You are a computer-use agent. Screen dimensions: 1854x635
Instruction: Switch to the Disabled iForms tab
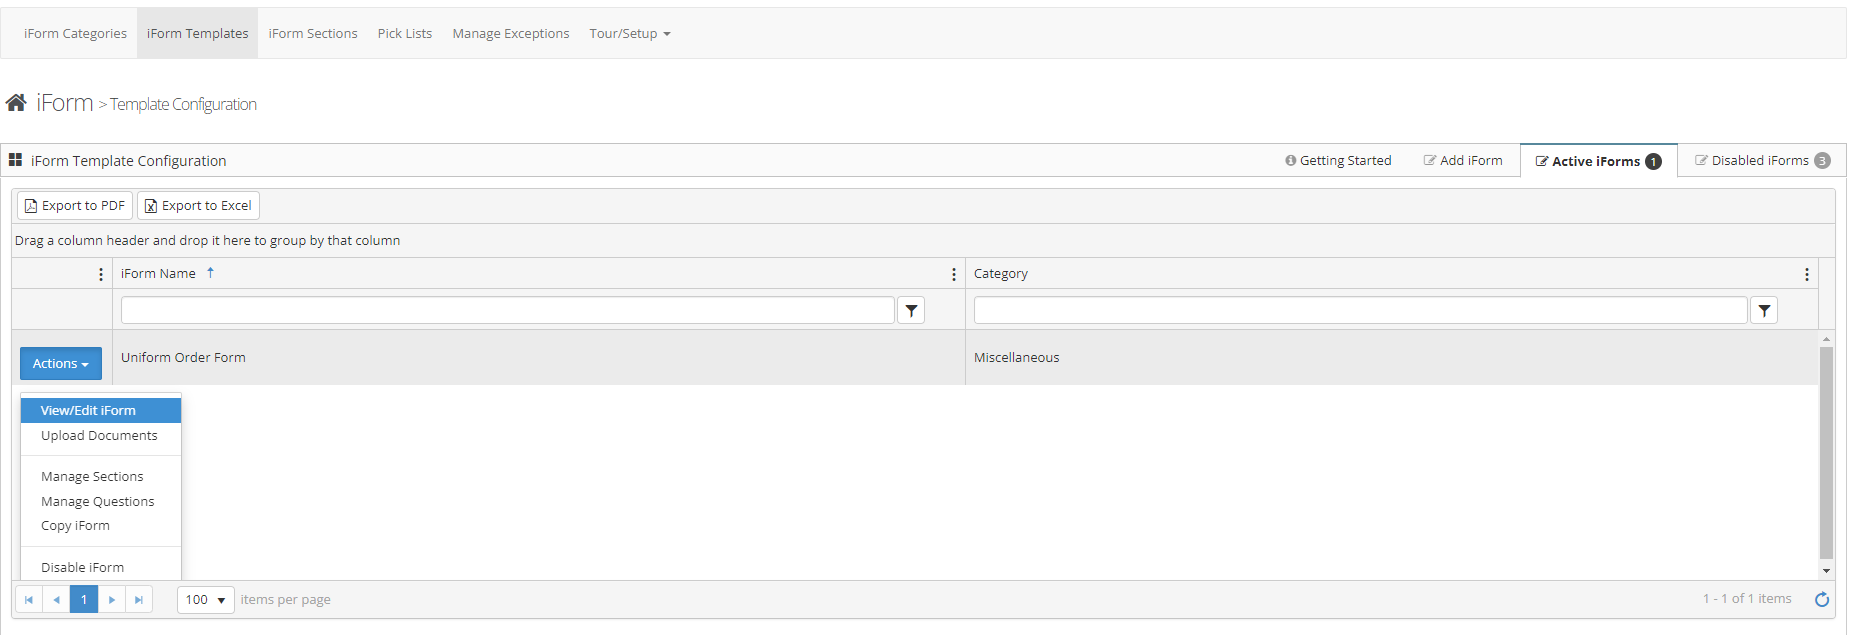(1759, 160)
